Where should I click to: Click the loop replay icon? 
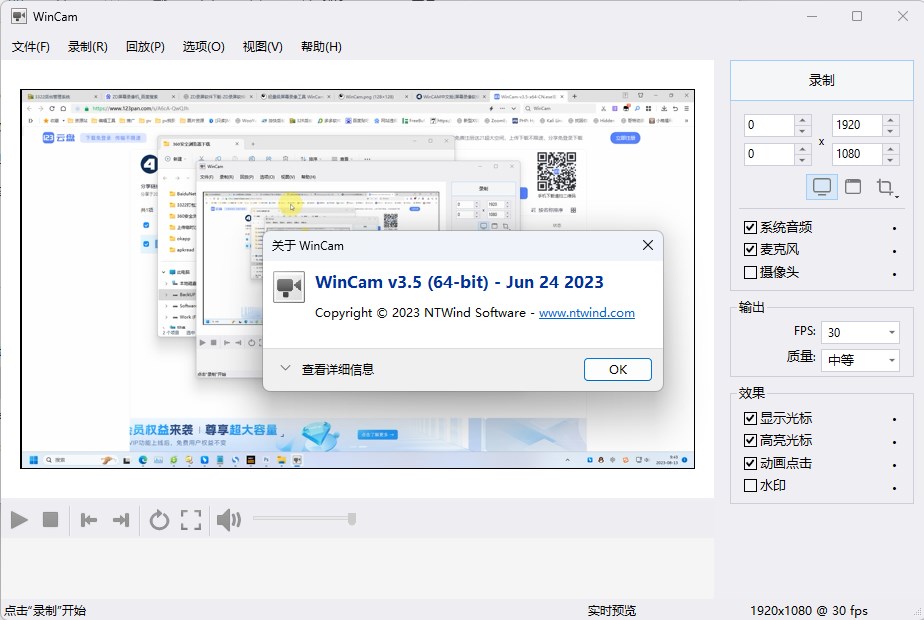(x=160, y=519)
